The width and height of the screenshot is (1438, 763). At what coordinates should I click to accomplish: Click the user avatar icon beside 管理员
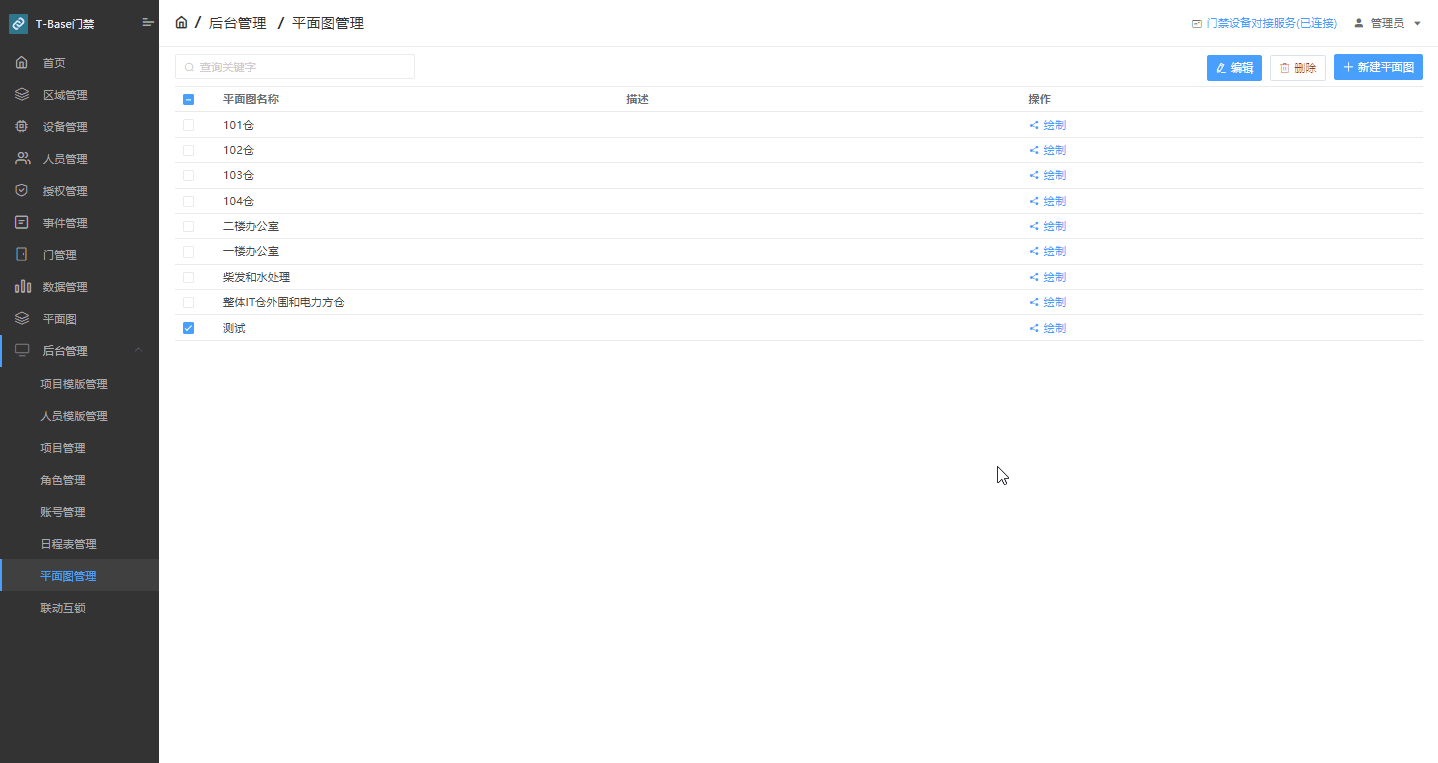click(1359, 23)
